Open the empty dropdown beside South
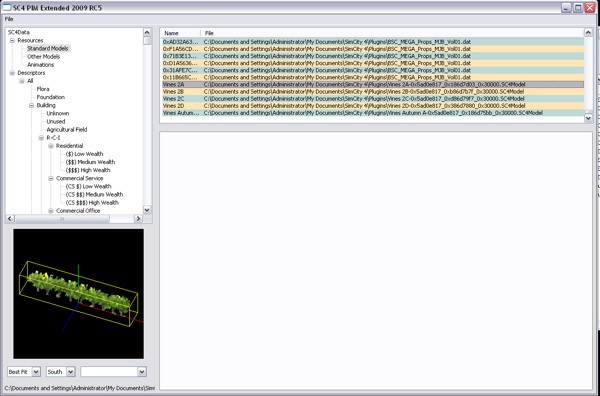The height and width of the screenshot is (396, 600). 113,372
